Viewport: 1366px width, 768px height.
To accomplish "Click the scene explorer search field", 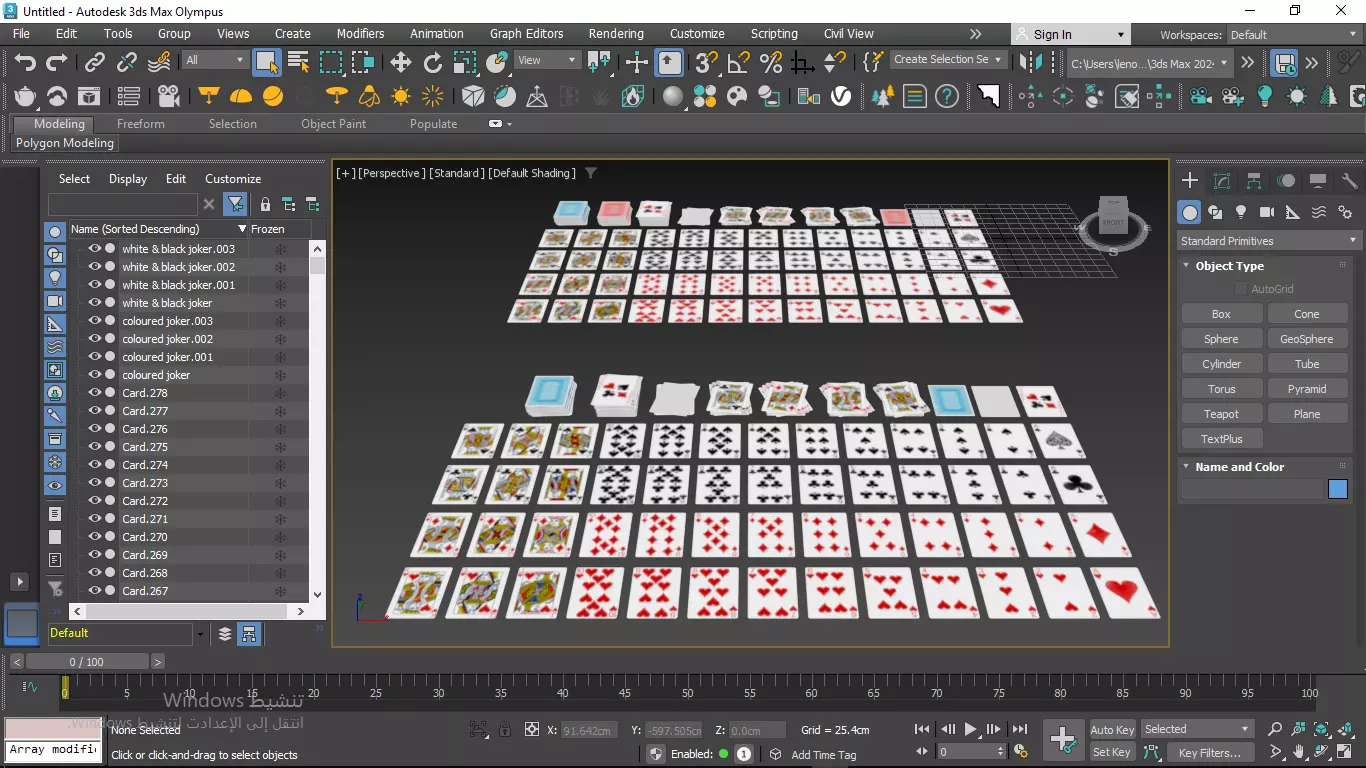I will [x=123, y=204].
